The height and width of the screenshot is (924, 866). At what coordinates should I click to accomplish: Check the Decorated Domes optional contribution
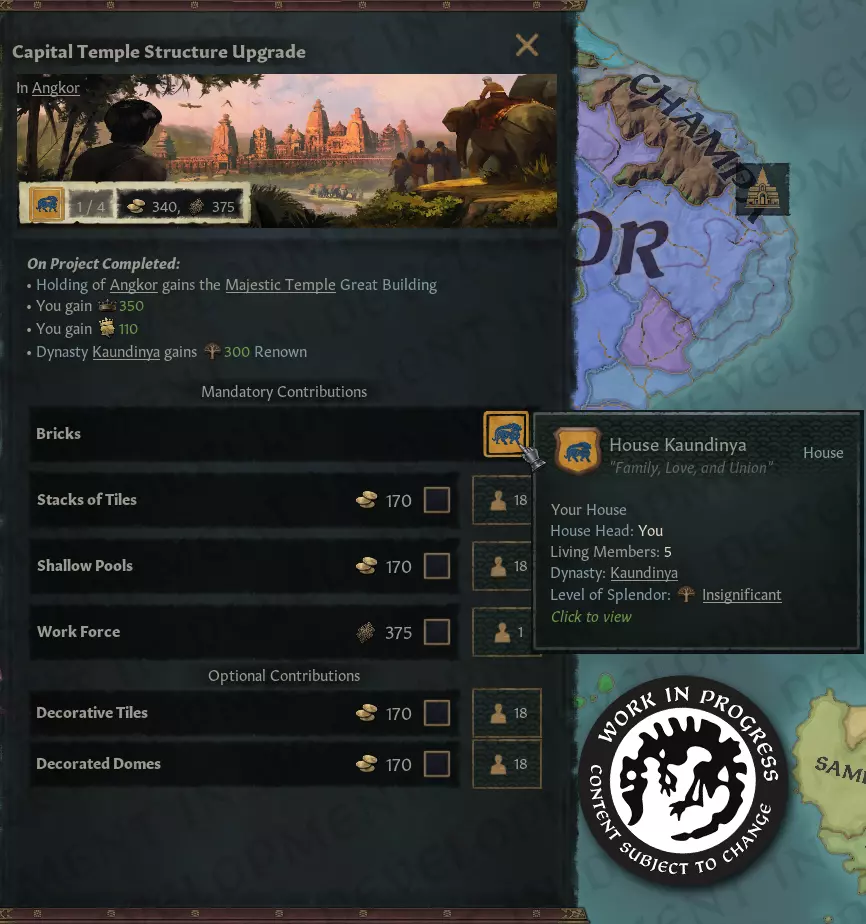point(437,764)
